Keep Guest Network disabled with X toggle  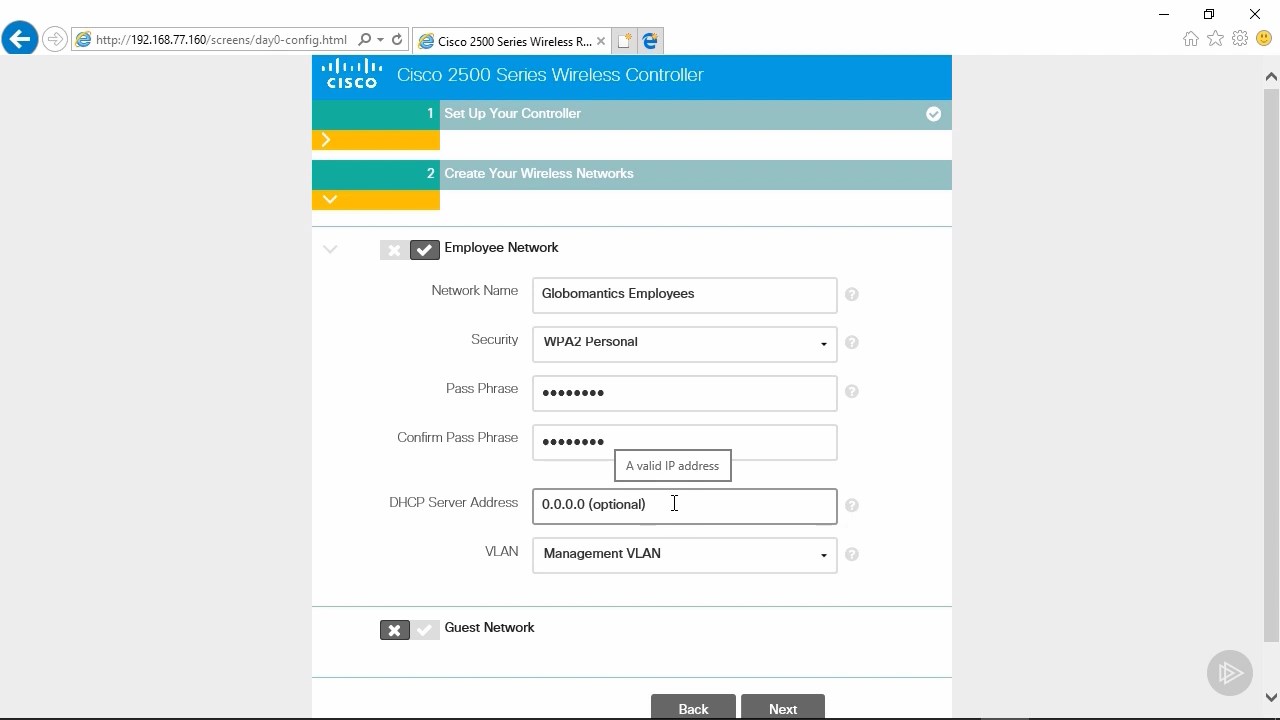click(x=394, y=630)
